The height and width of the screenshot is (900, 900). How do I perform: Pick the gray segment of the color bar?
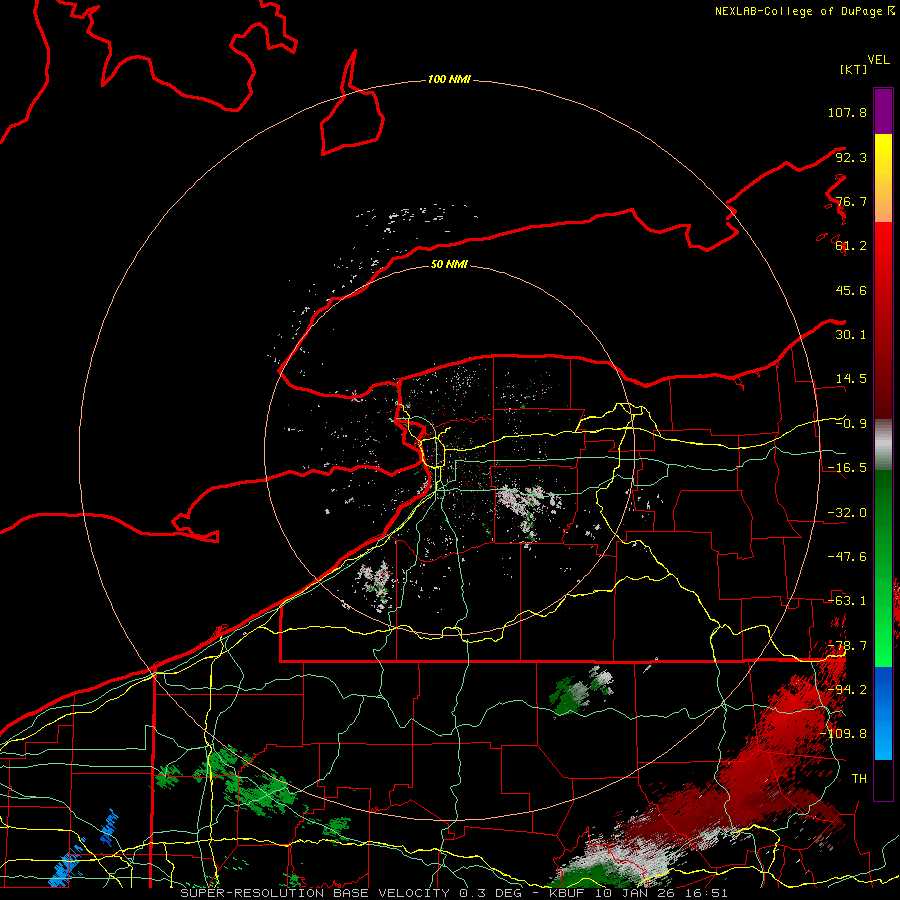(883, 443)
